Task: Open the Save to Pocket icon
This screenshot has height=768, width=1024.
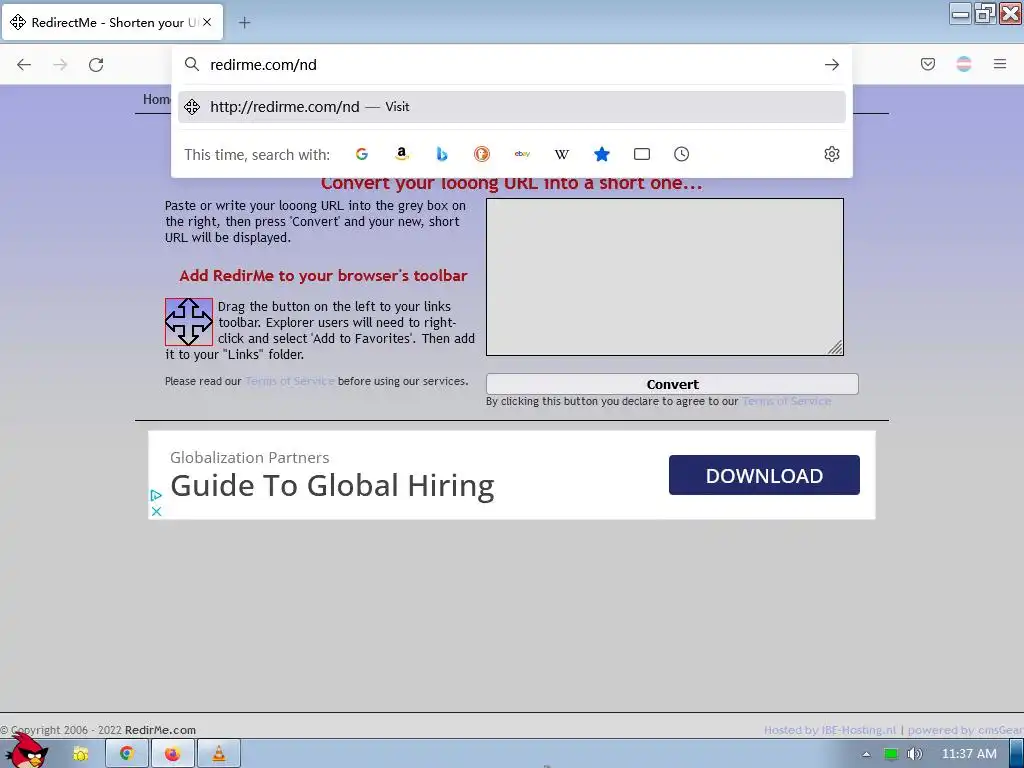Action: pos(927,64)
